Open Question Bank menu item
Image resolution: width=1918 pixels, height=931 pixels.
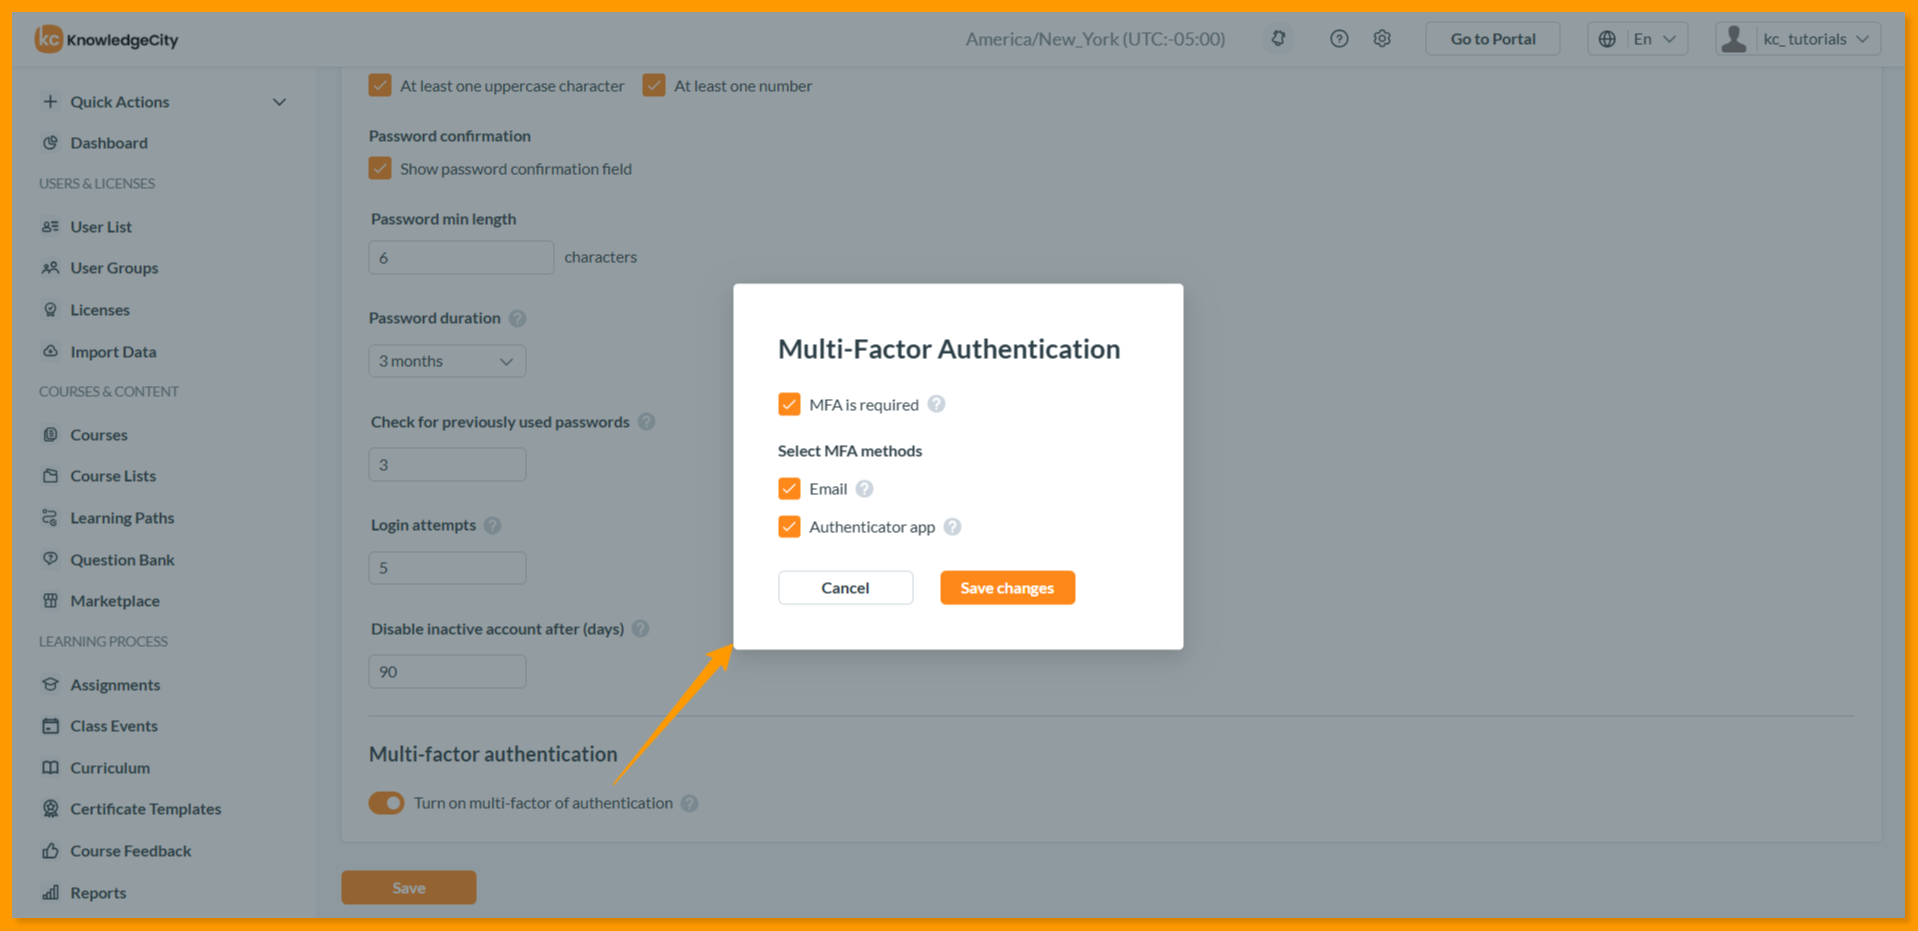(122, 560)
